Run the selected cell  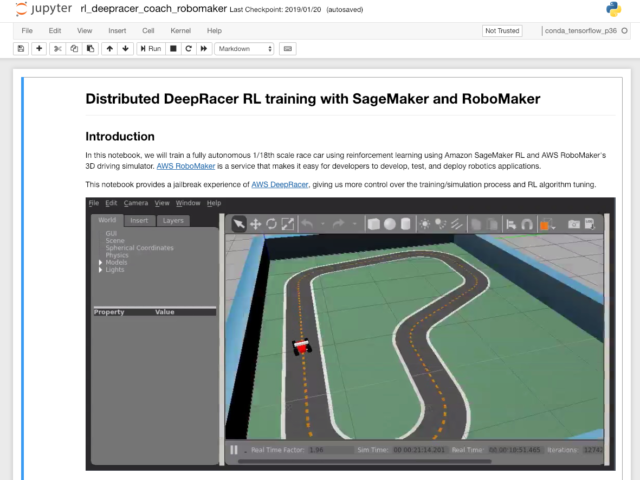151,49
